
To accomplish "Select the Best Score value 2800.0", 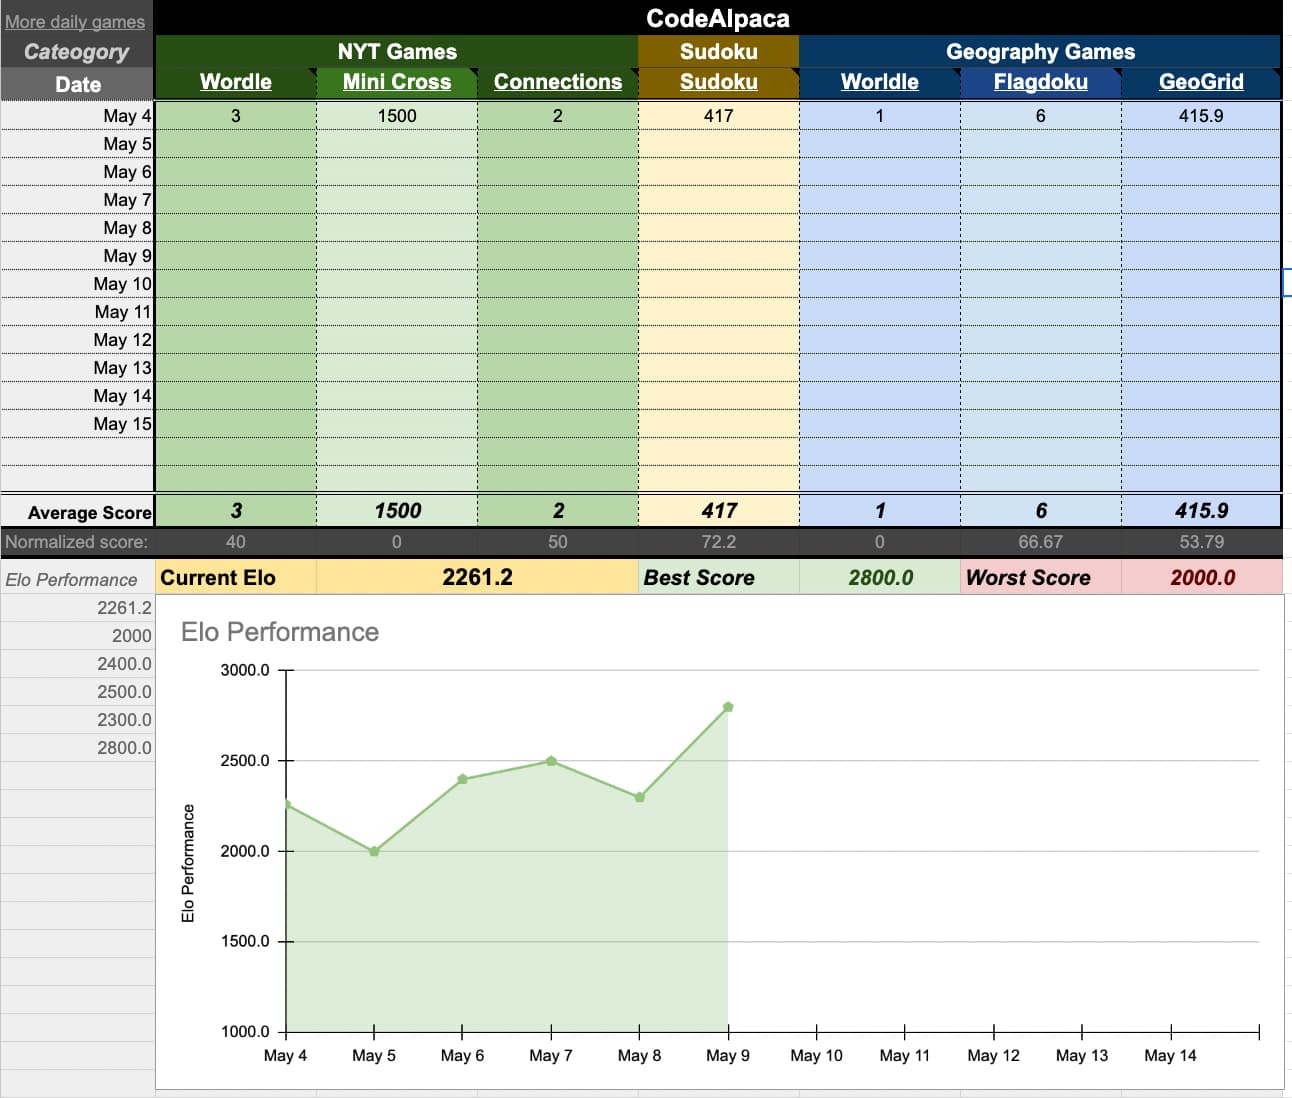I will 880,578.
